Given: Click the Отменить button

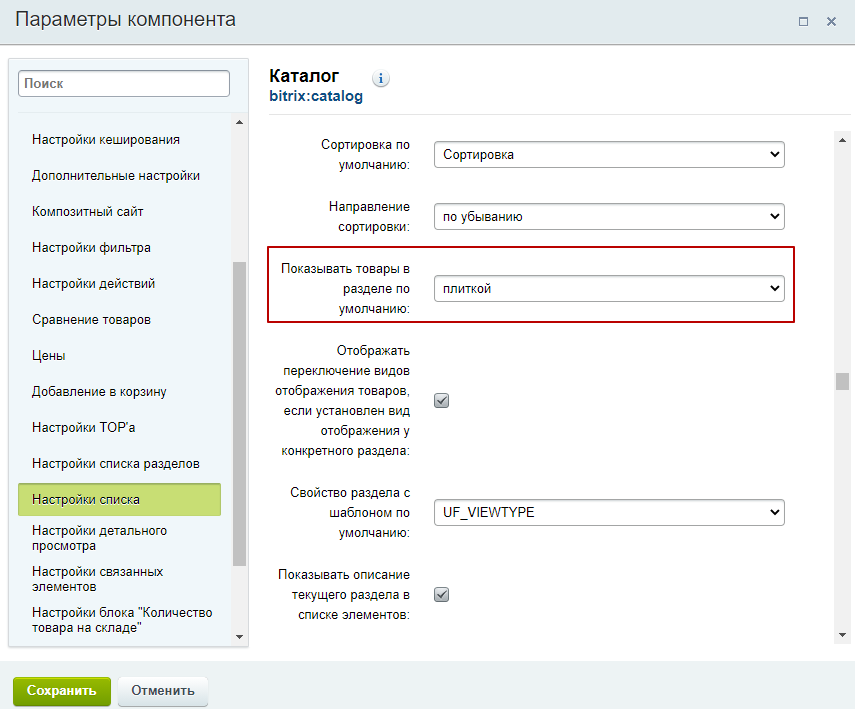Looking at the screenshot, I should tap(162, 690).
